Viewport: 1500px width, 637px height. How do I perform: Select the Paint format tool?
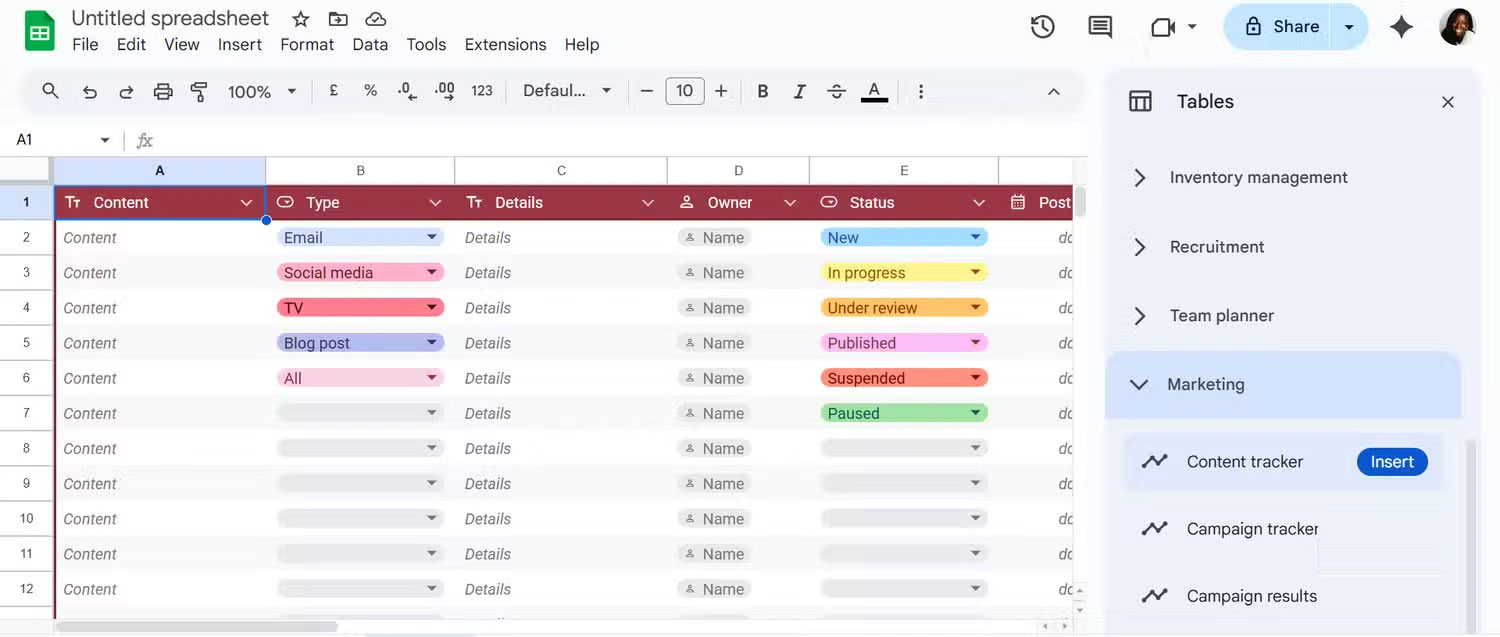click(x=198, y=90)
